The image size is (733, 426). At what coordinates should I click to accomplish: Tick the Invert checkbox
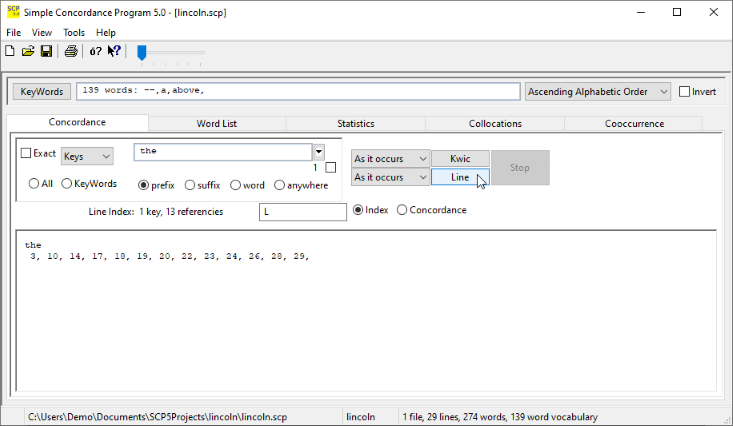(x=685, y=92)
